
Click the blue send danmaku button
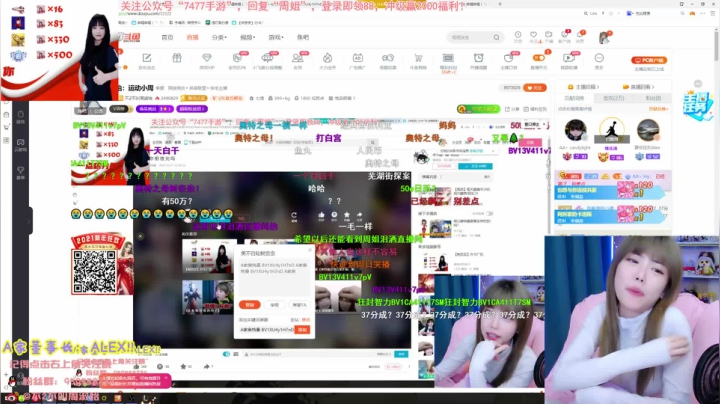[401, 354]
